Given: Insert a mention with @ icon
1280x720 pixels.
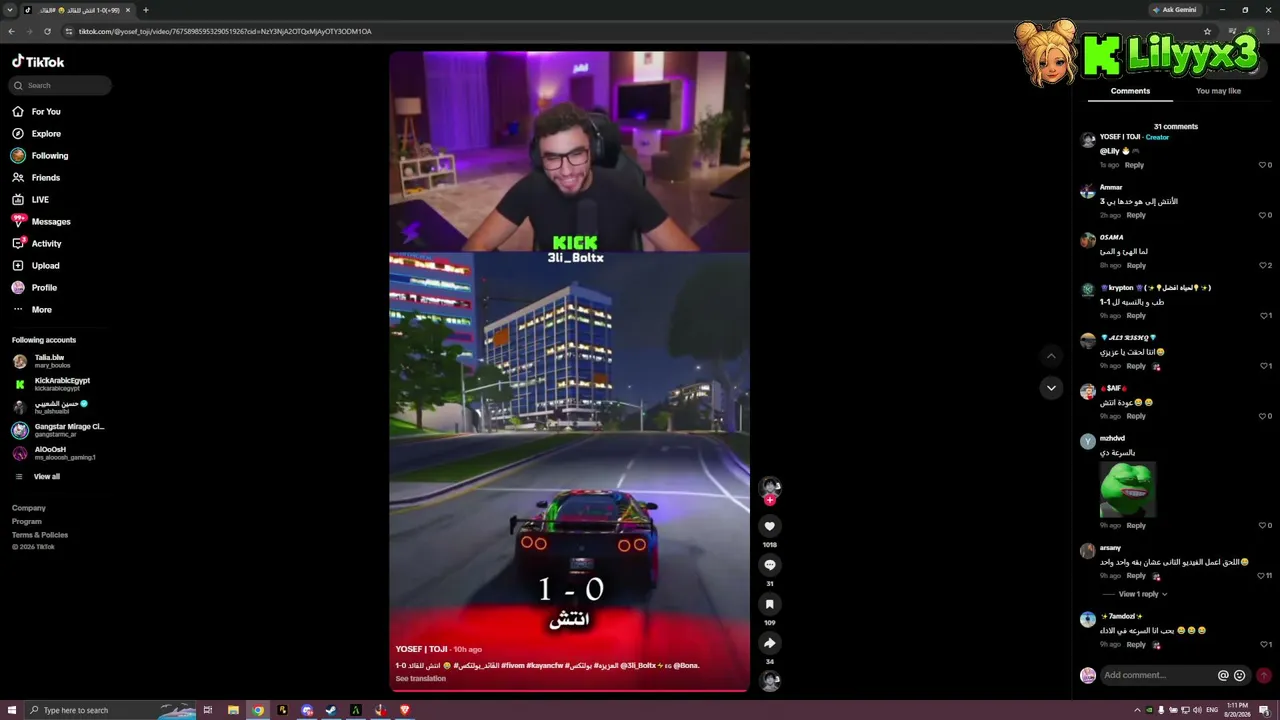Looking at the screenshot, I should (x=1223, y=676).
